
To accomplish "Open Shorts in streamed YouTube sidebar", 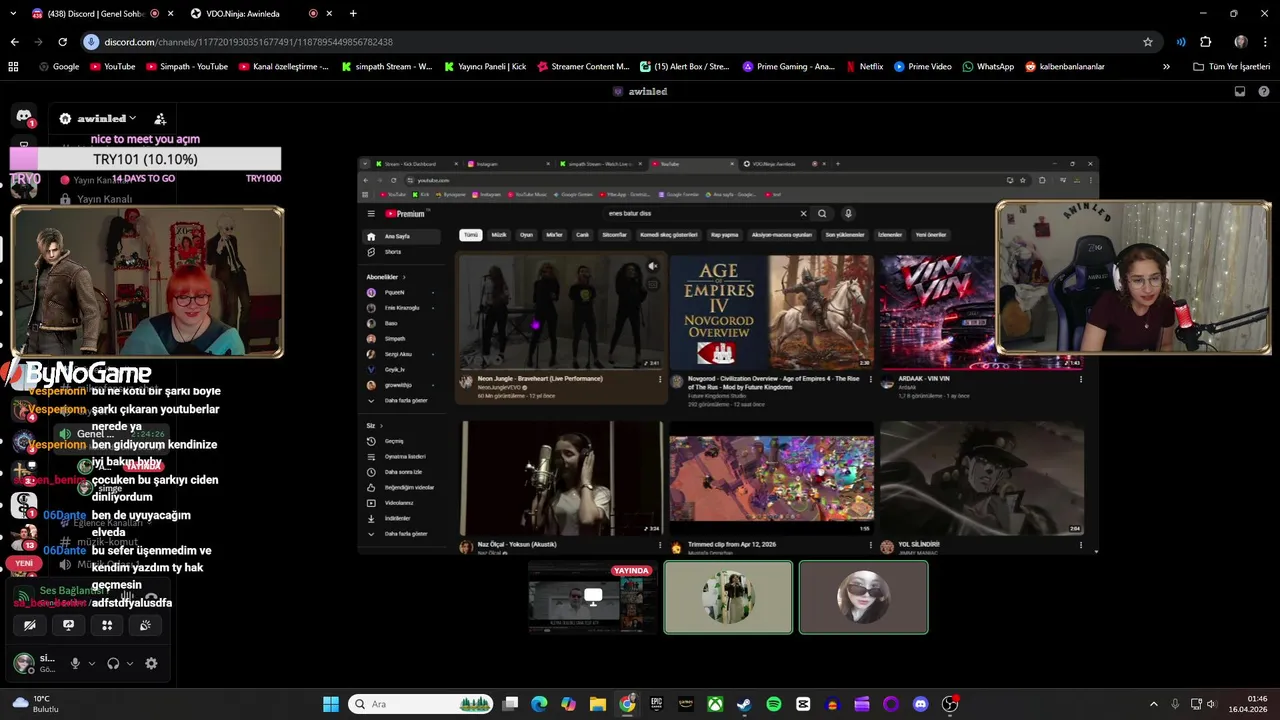I will 392,252.
